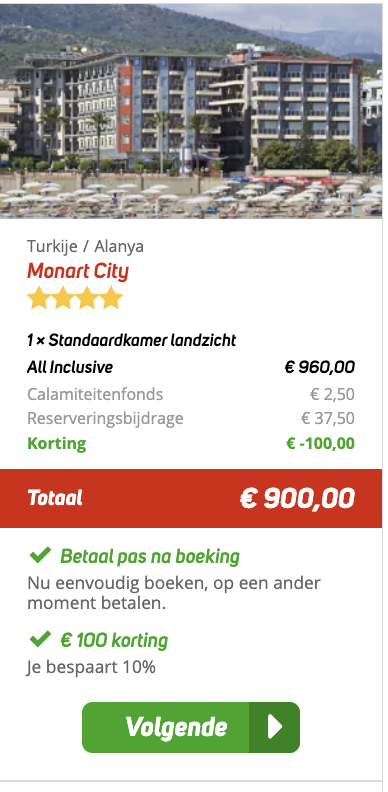Select the Korting discount line
Viewport: 388px width, 792px height.
point(191,443)
